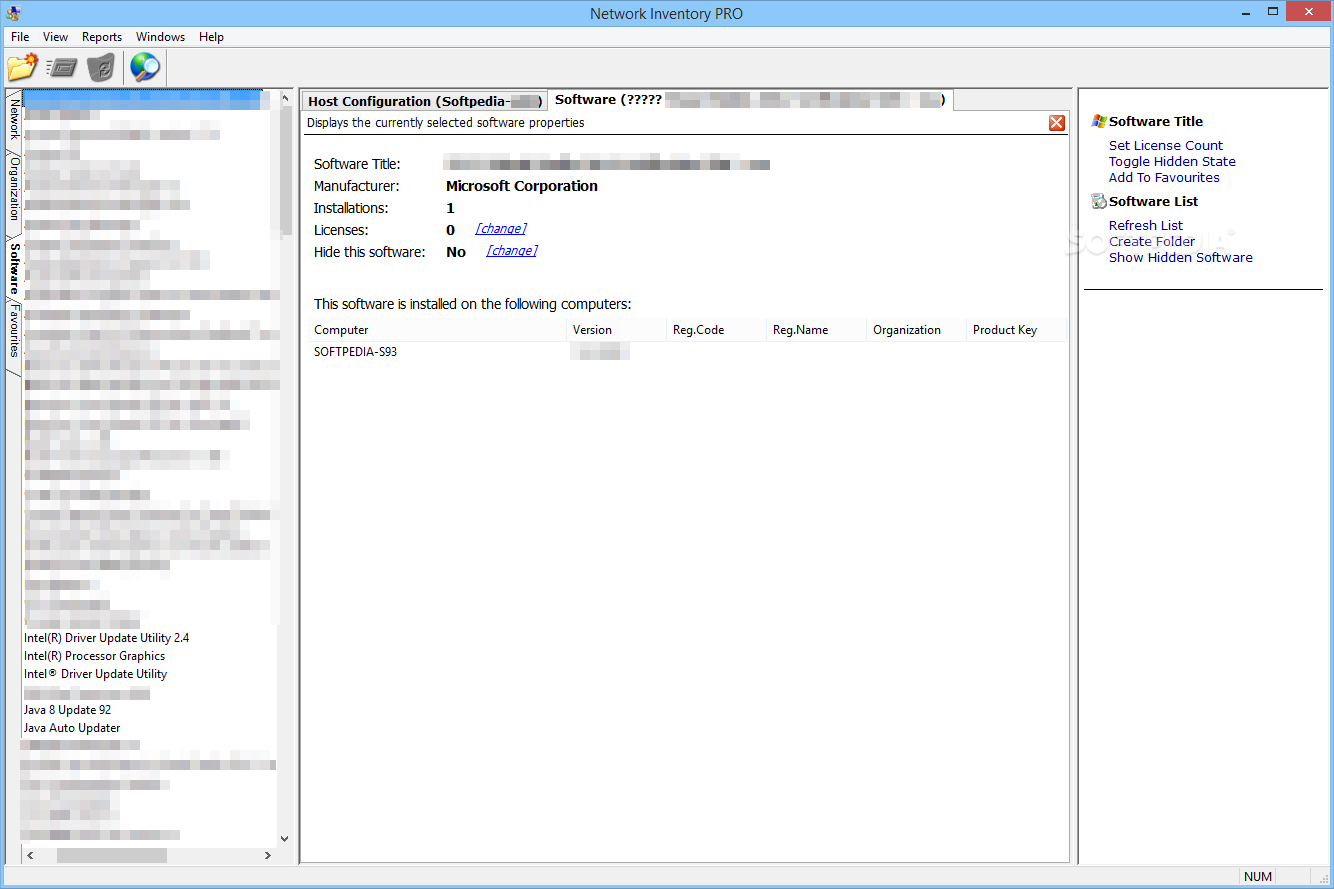This screenshot has width=1334, height=889.
Task: Open the View menu
Action: pos(56,37)
